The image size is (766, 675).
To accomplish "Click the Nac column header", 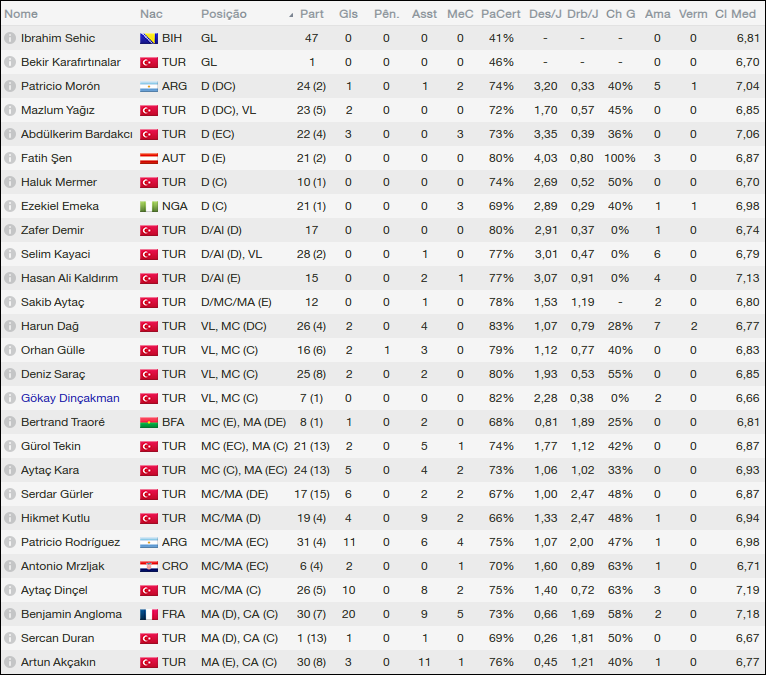I will point(151,14).
